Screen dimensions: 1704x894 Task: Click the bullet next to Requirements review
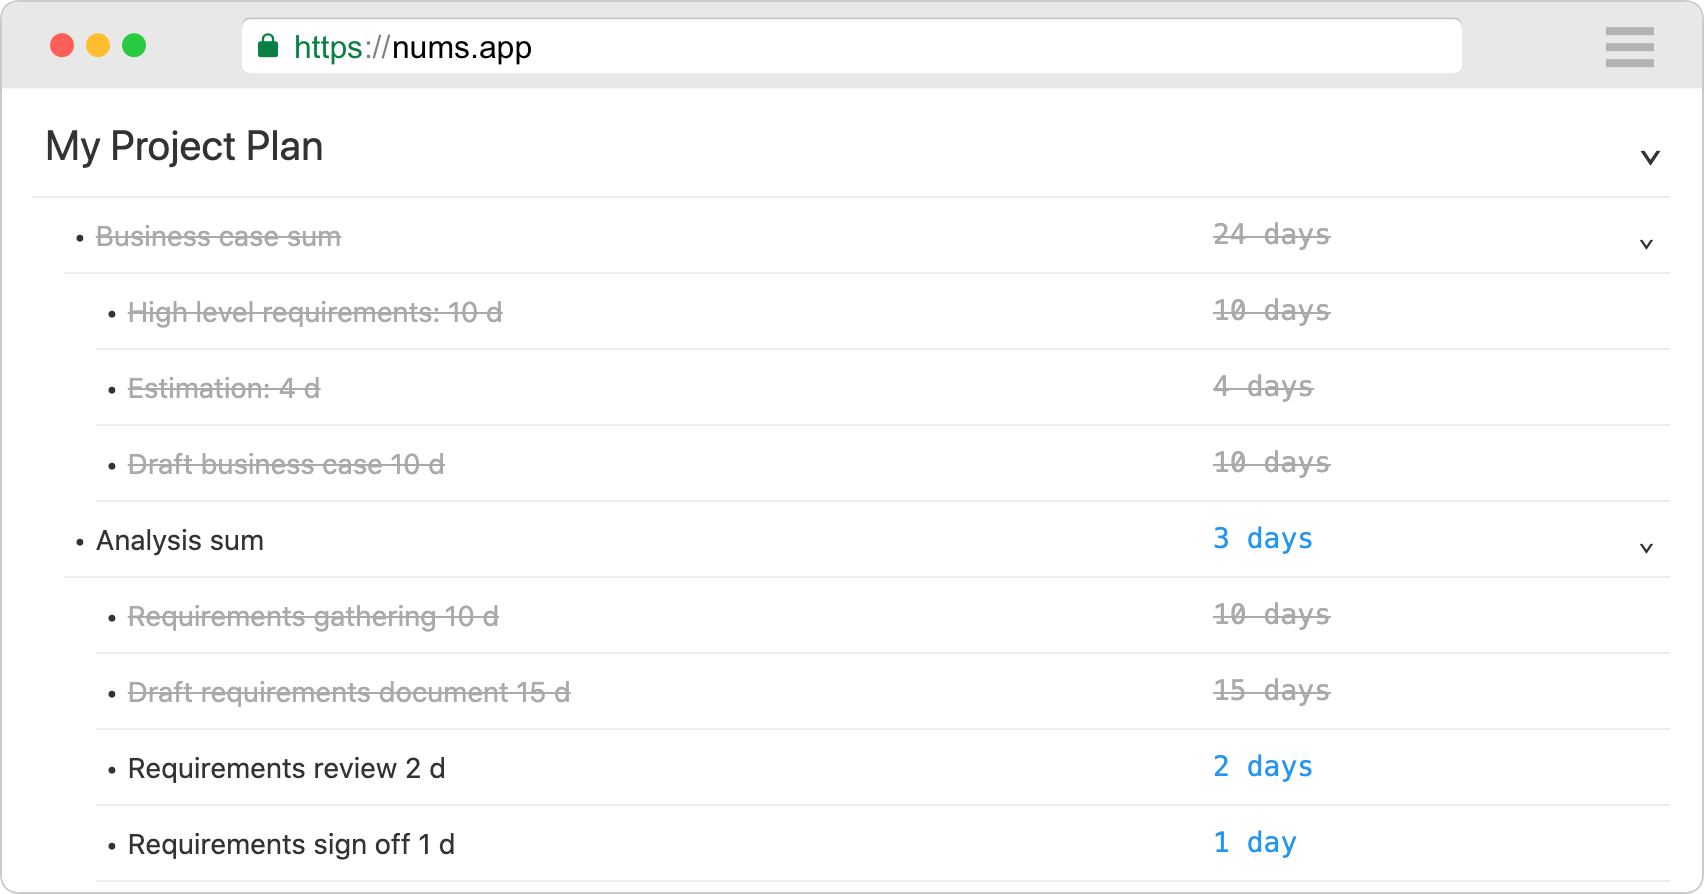click(x=112, y=770)
